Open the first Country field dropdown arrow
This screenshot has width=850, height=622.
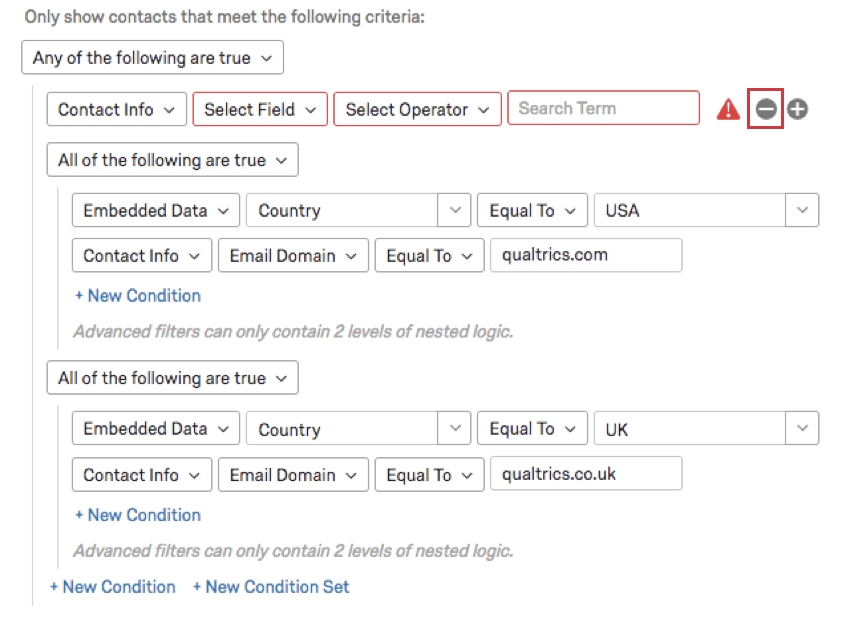454,211
